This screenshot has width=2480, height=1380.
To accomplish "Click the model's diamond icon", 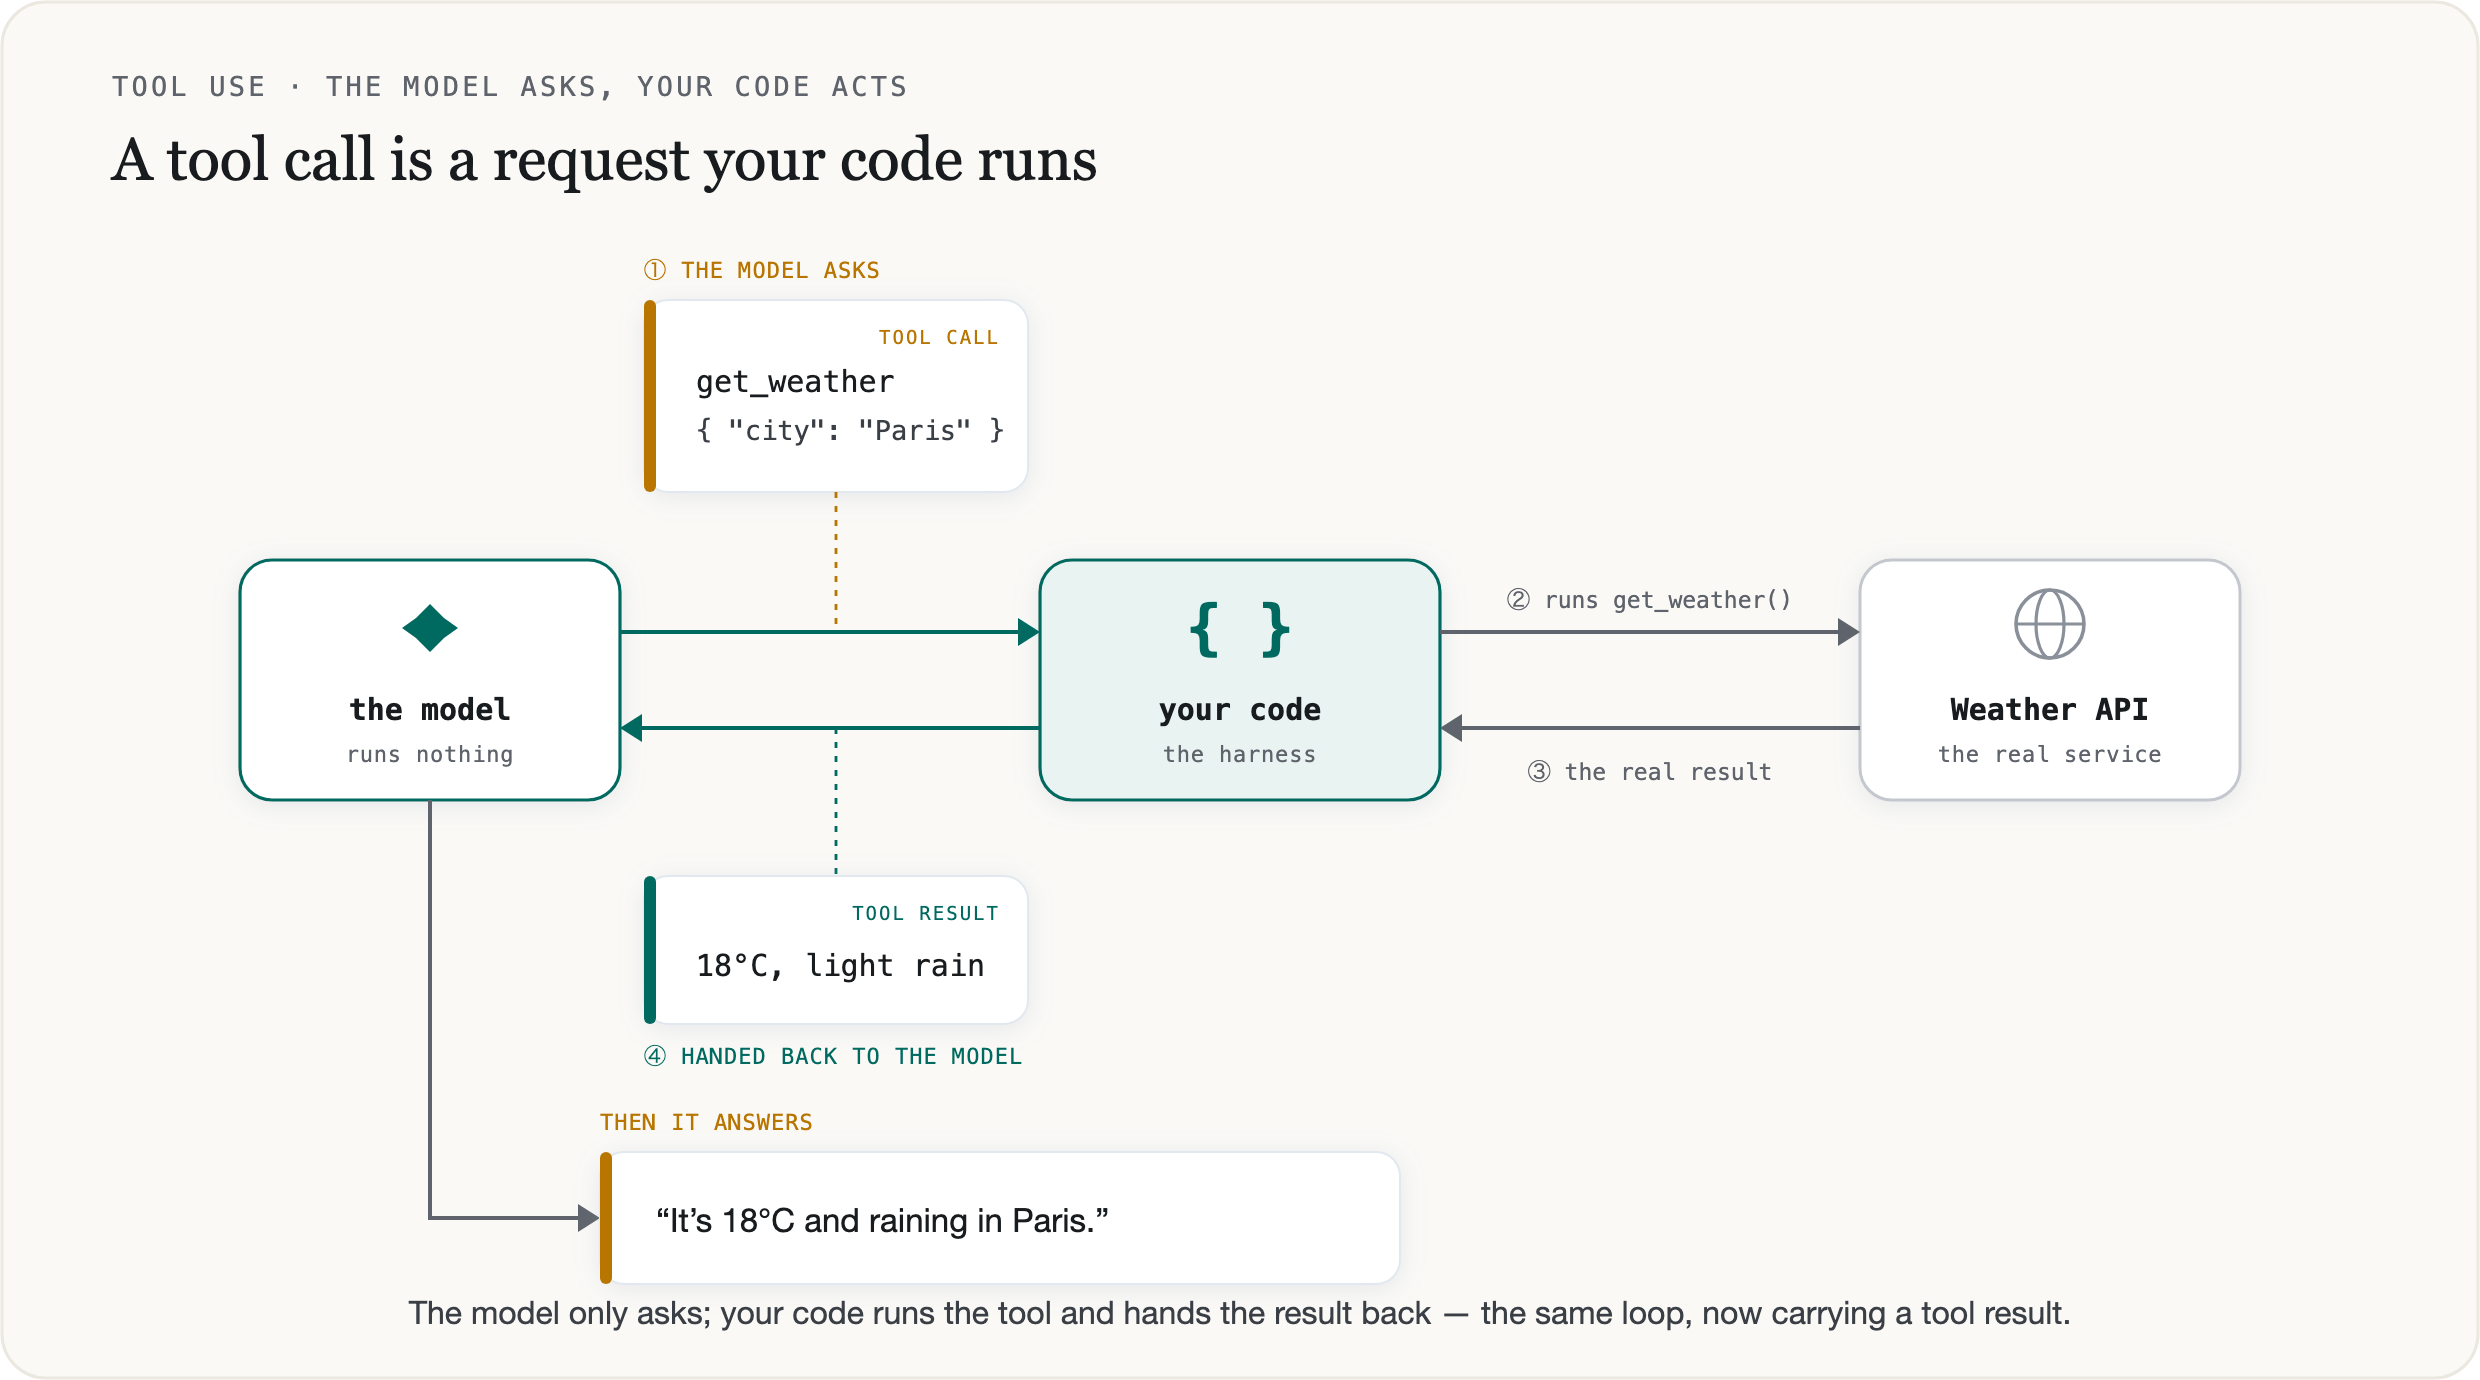I will [430, 628].
